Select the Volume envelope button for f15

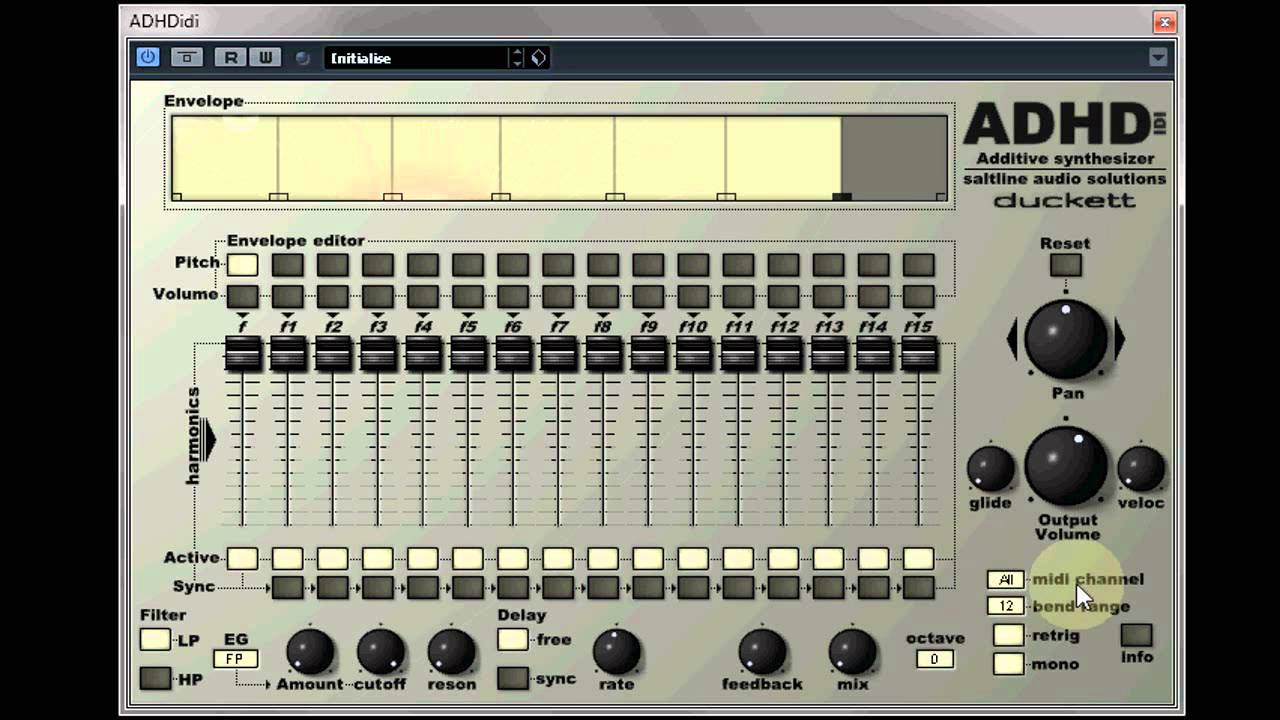[918, 296]
